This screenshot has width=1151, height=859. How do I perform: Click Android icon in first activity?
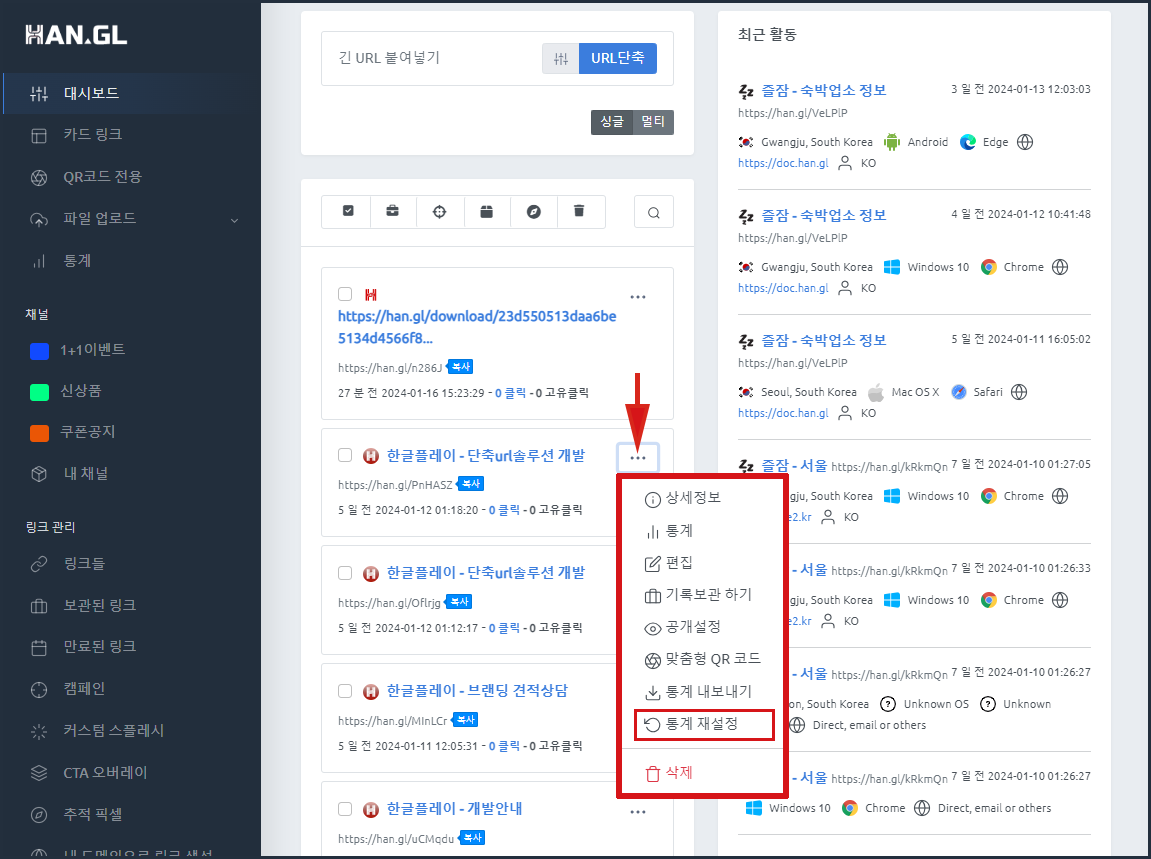point(892,142)
